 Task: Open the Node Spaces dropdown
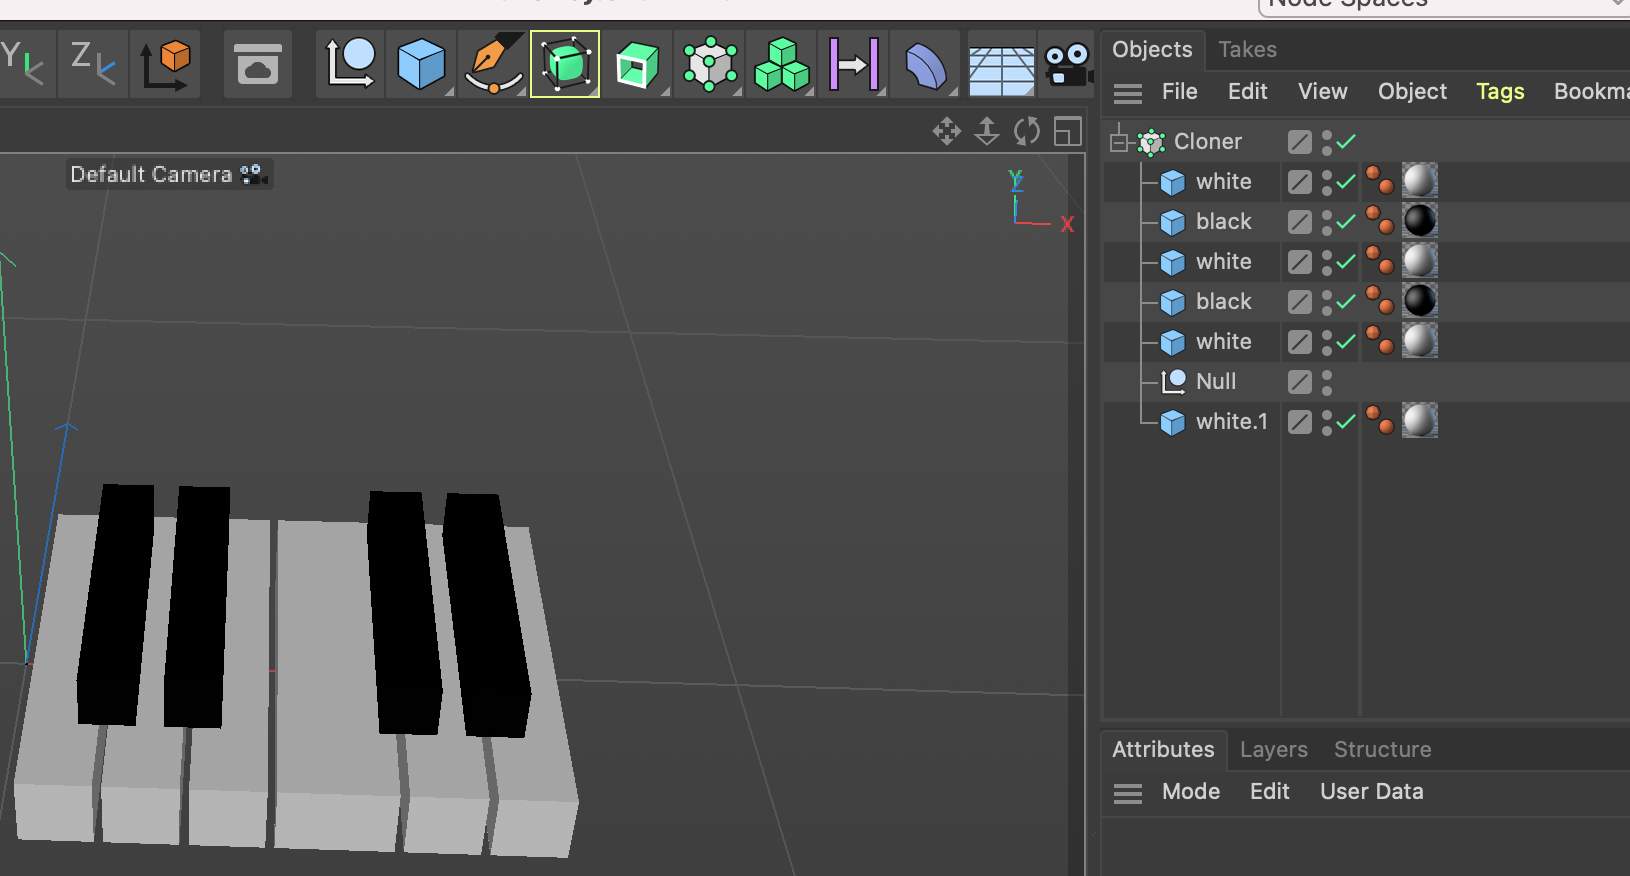[x=1445, y=5]
